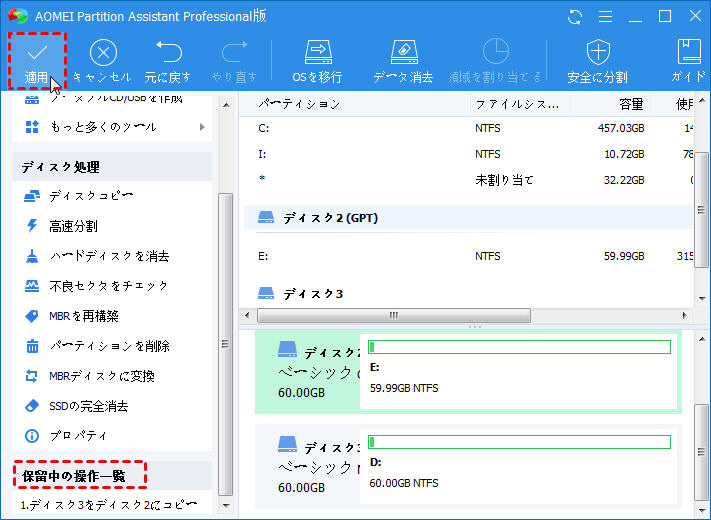Click up arrow of left sidebar scrollbar
Screen dimensions: 711x520
(x=226, y=105)
